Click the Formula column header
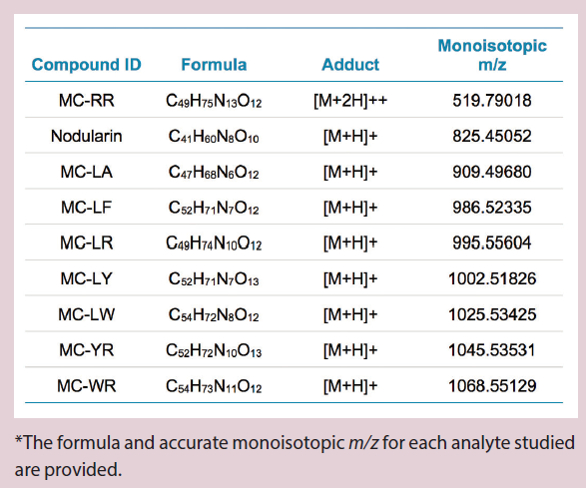The height and width of the screenshot is (488, 586). point(214,65)
